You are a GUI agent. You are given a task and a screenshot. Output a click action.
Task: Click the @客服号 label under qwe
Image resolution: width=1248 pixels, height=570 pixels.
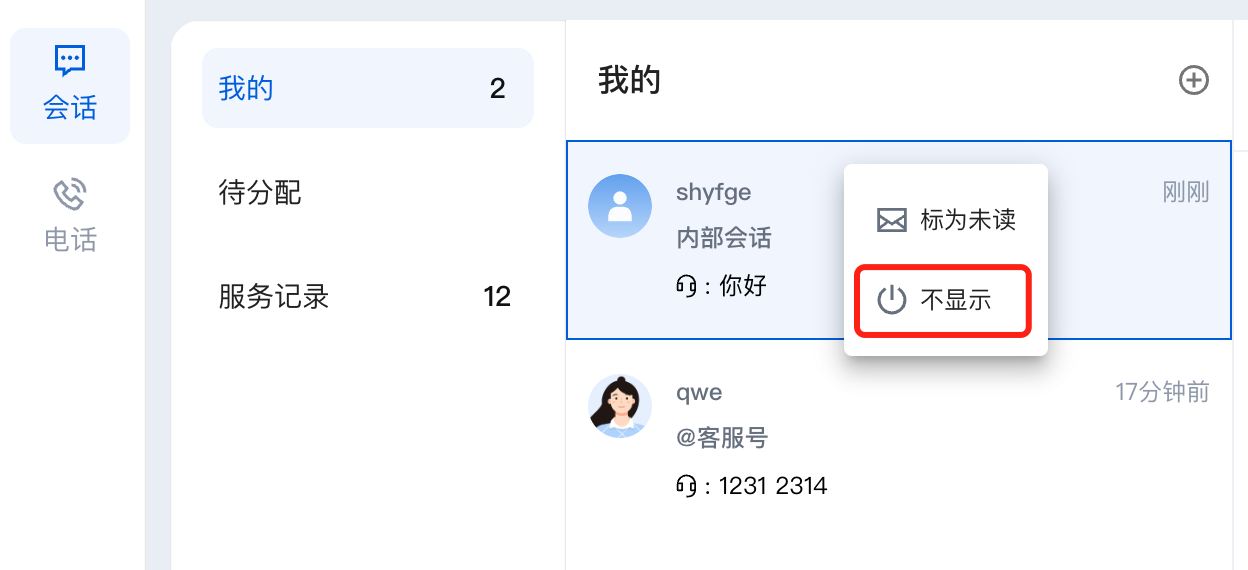[x=722, y=438]
